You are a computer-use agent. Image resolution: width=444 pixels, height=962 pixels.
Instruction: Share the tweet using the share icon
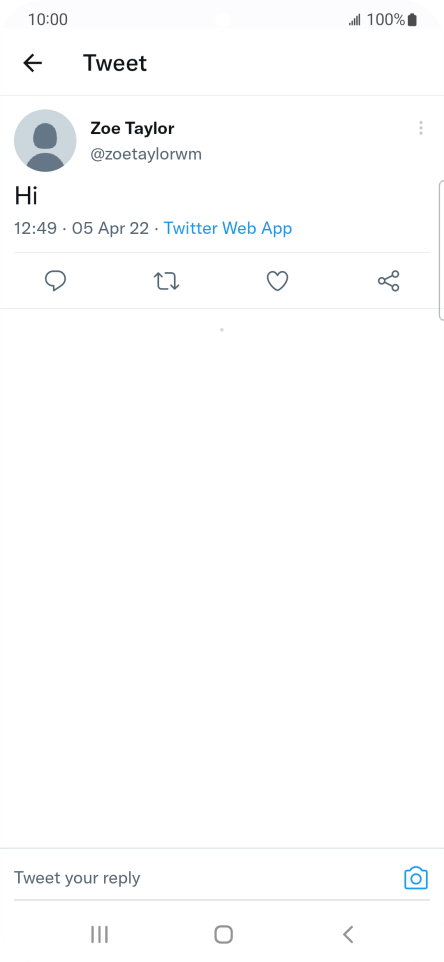388,281
